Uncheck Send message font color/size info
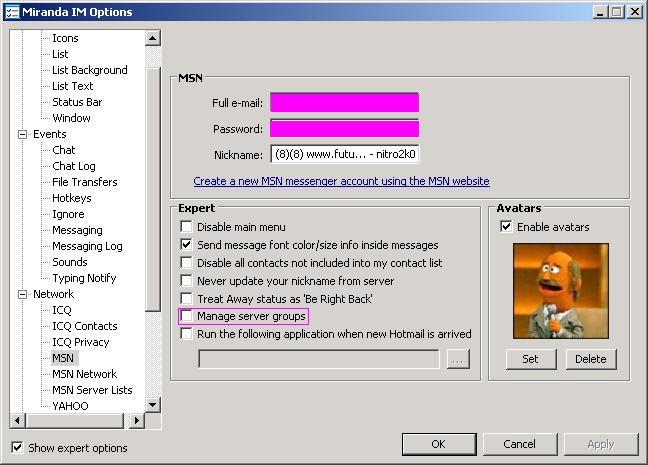Image resolution: width=648 pixels, height=465 pixels. [186, 245]
